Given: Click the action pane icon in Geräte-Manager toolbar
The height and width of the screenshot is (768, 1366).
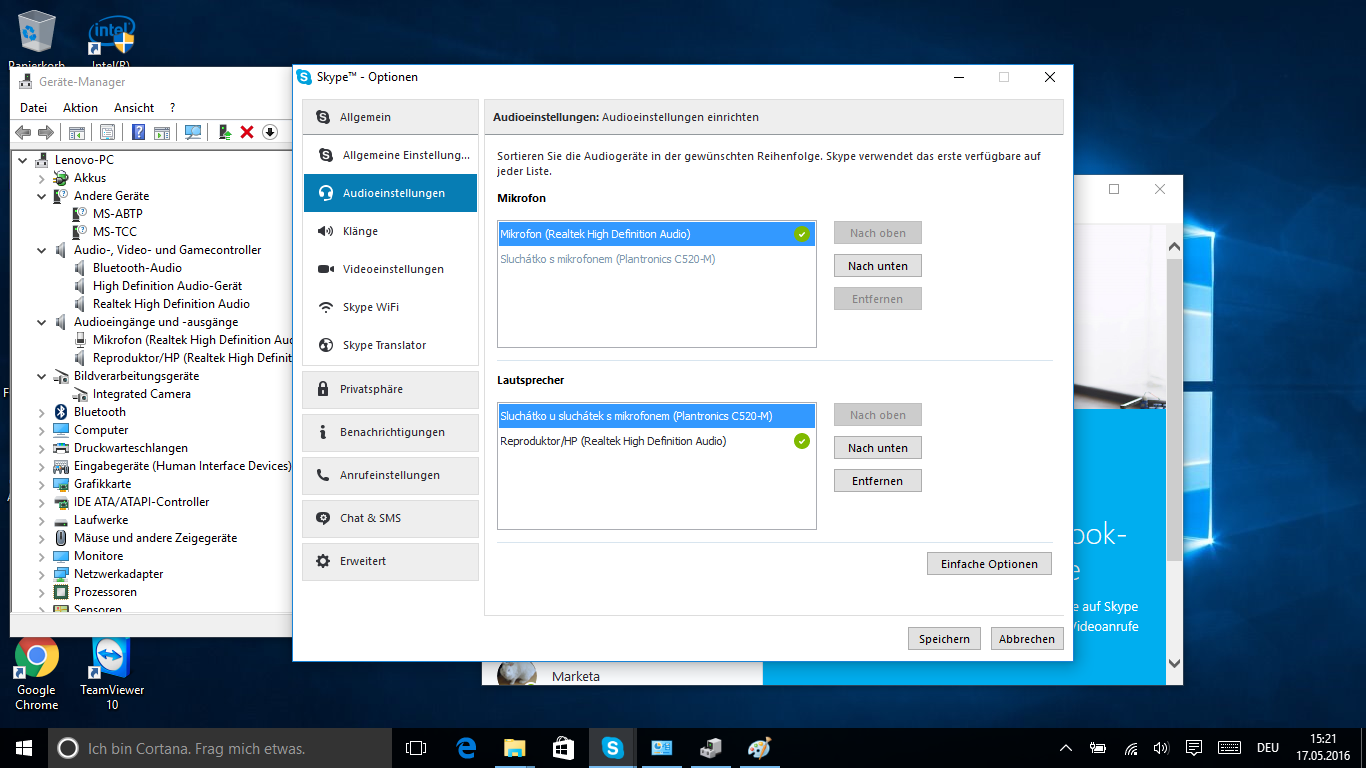Looking at the screenshot, I should pyautogui.click(x=162, y=132).
